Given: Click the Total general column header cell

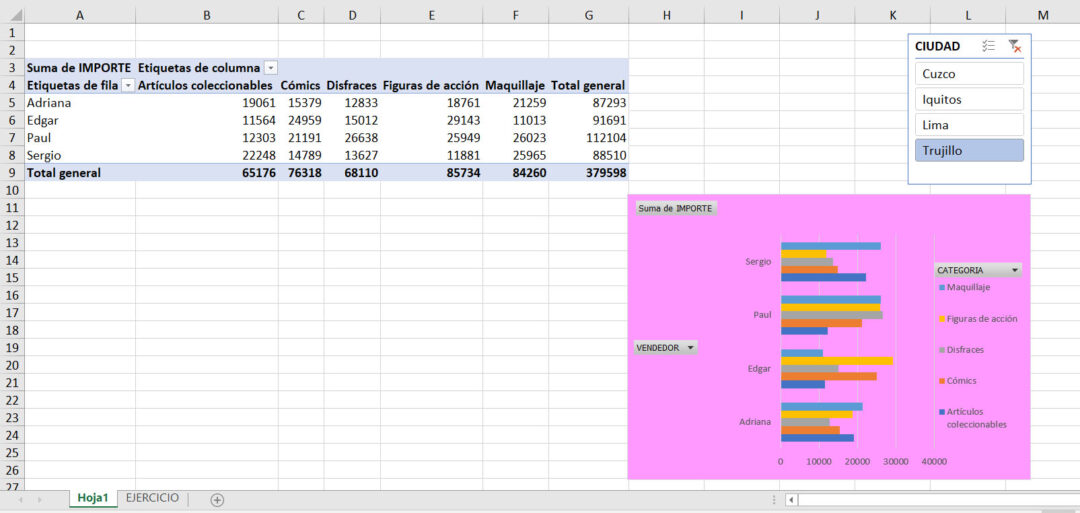Looking at the screenshot, I should [588, 85].
